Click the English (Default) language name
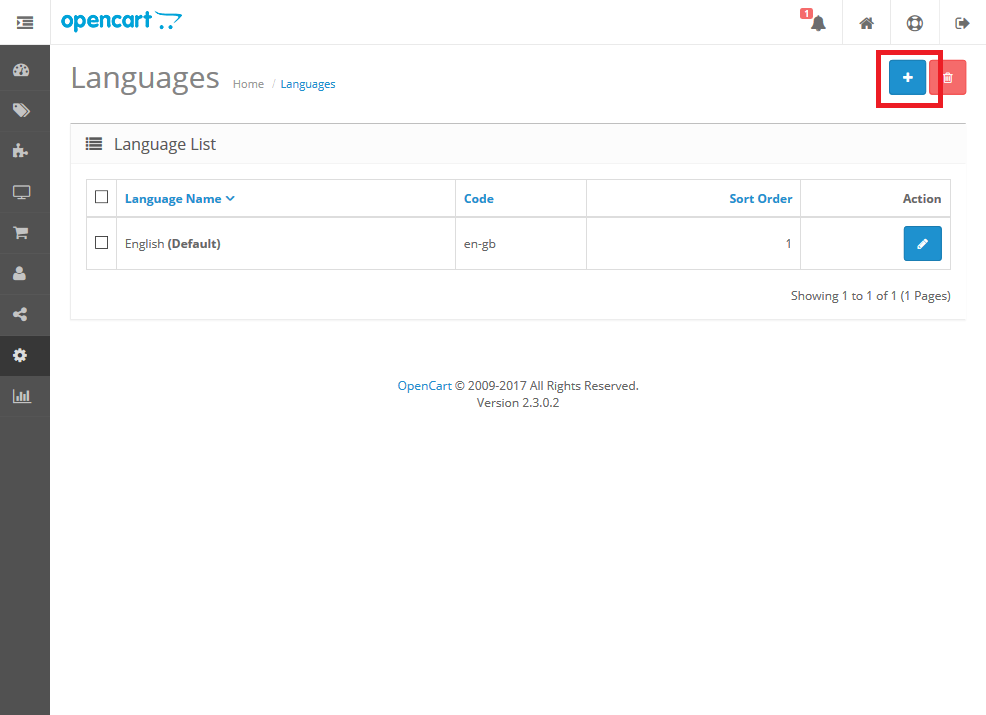This screenshot has height=715, width=986. click(172, 244)
